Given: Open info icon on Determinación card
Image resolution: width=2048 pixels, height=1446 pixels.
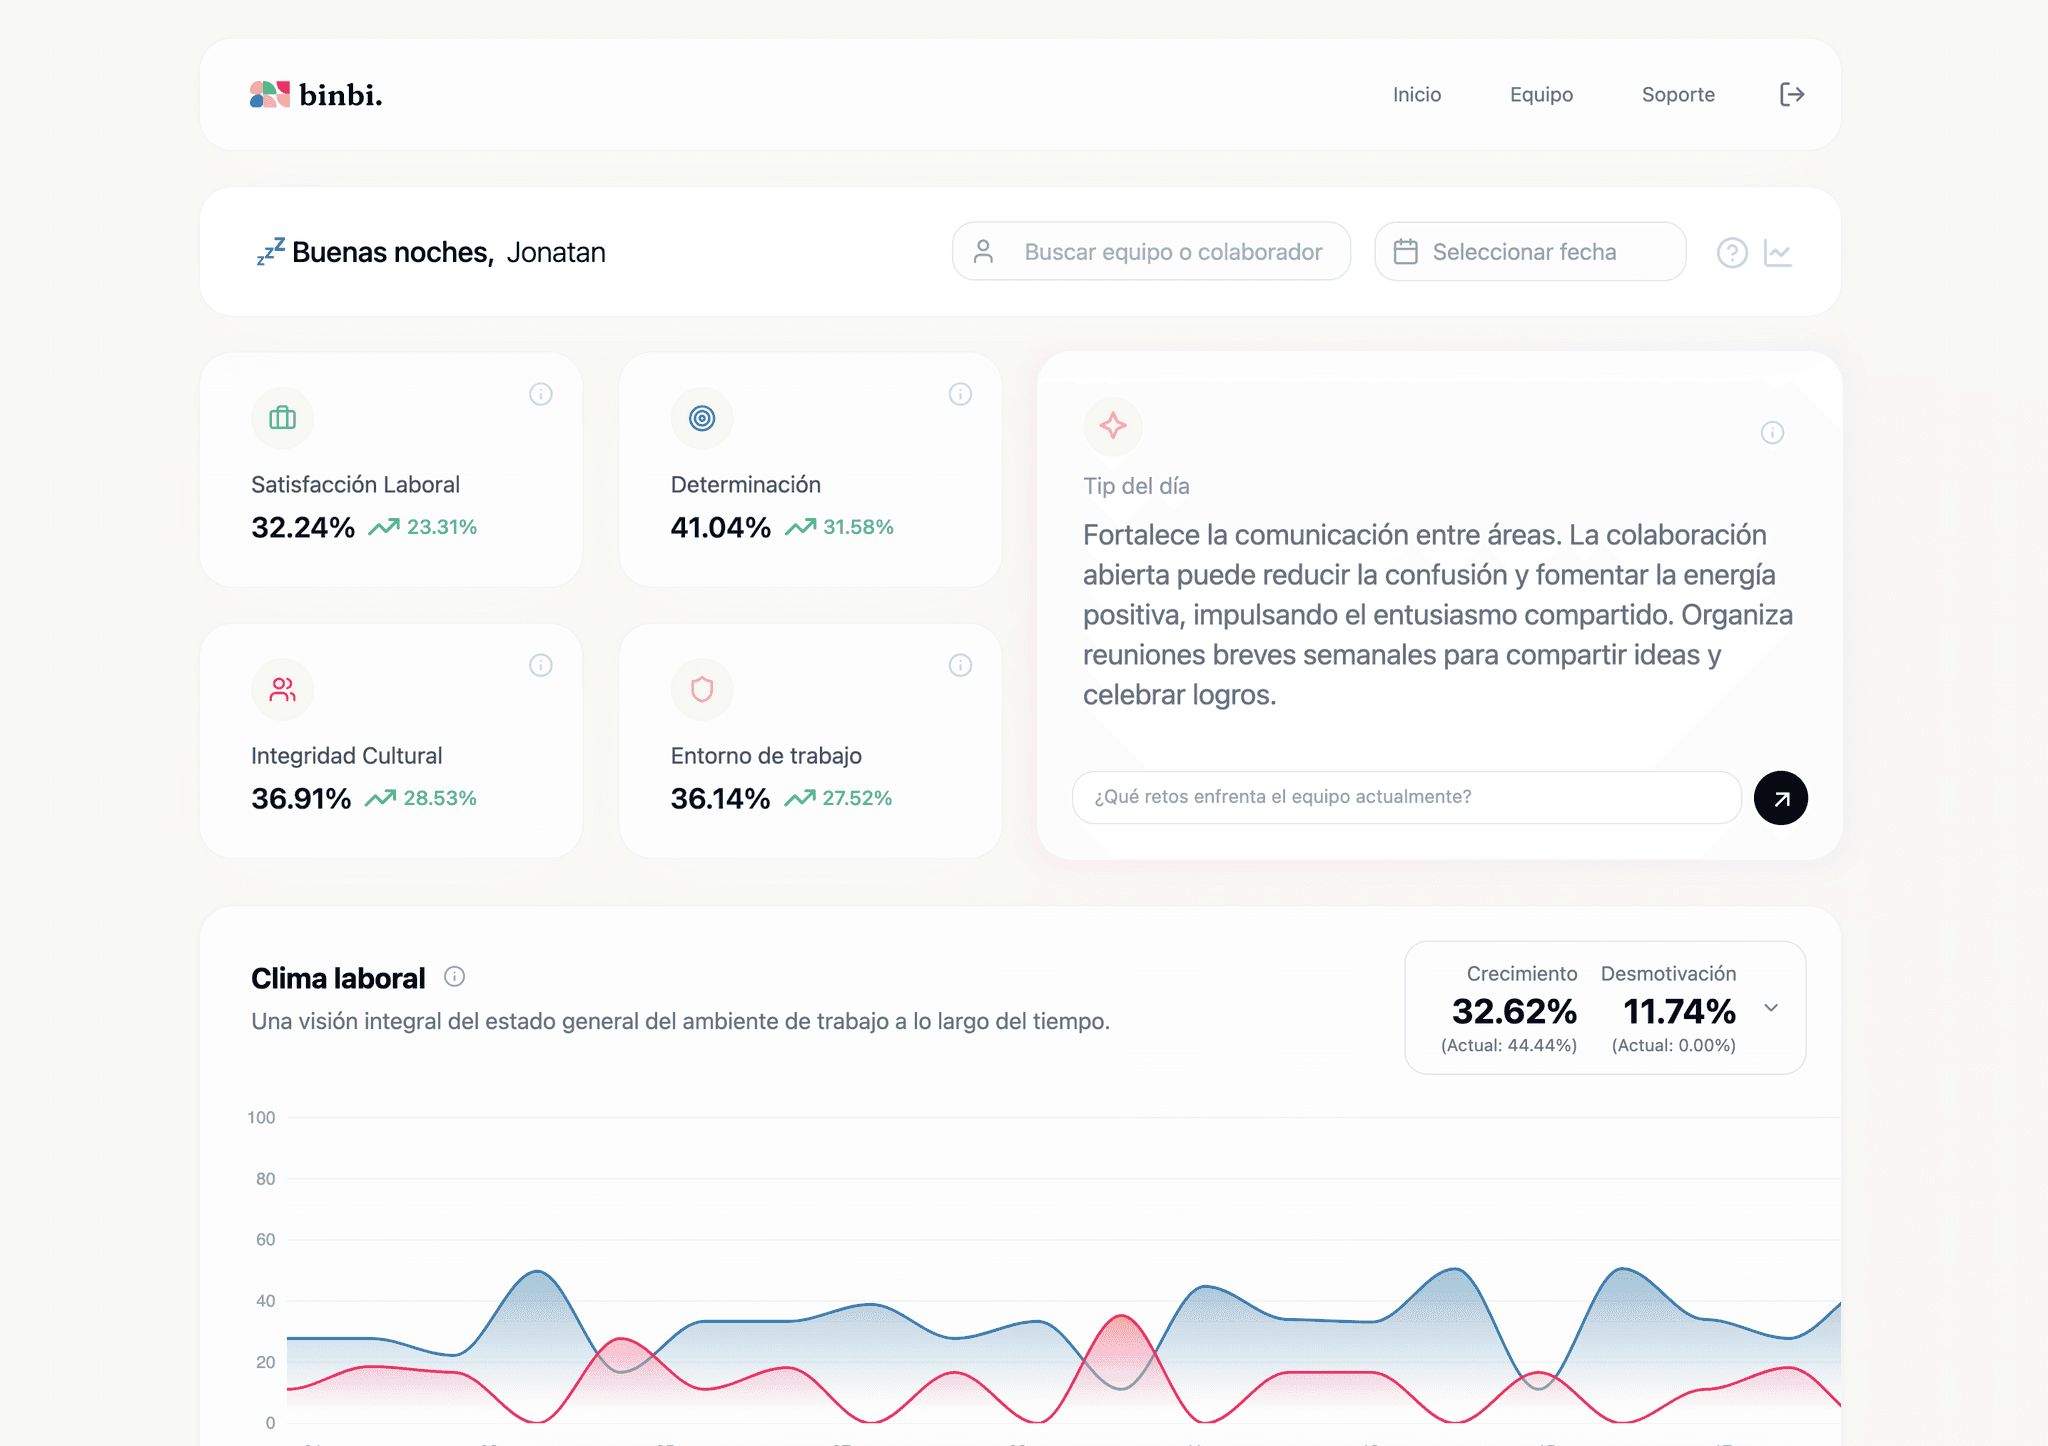Looking at the screenshot, I should point(960,394).
